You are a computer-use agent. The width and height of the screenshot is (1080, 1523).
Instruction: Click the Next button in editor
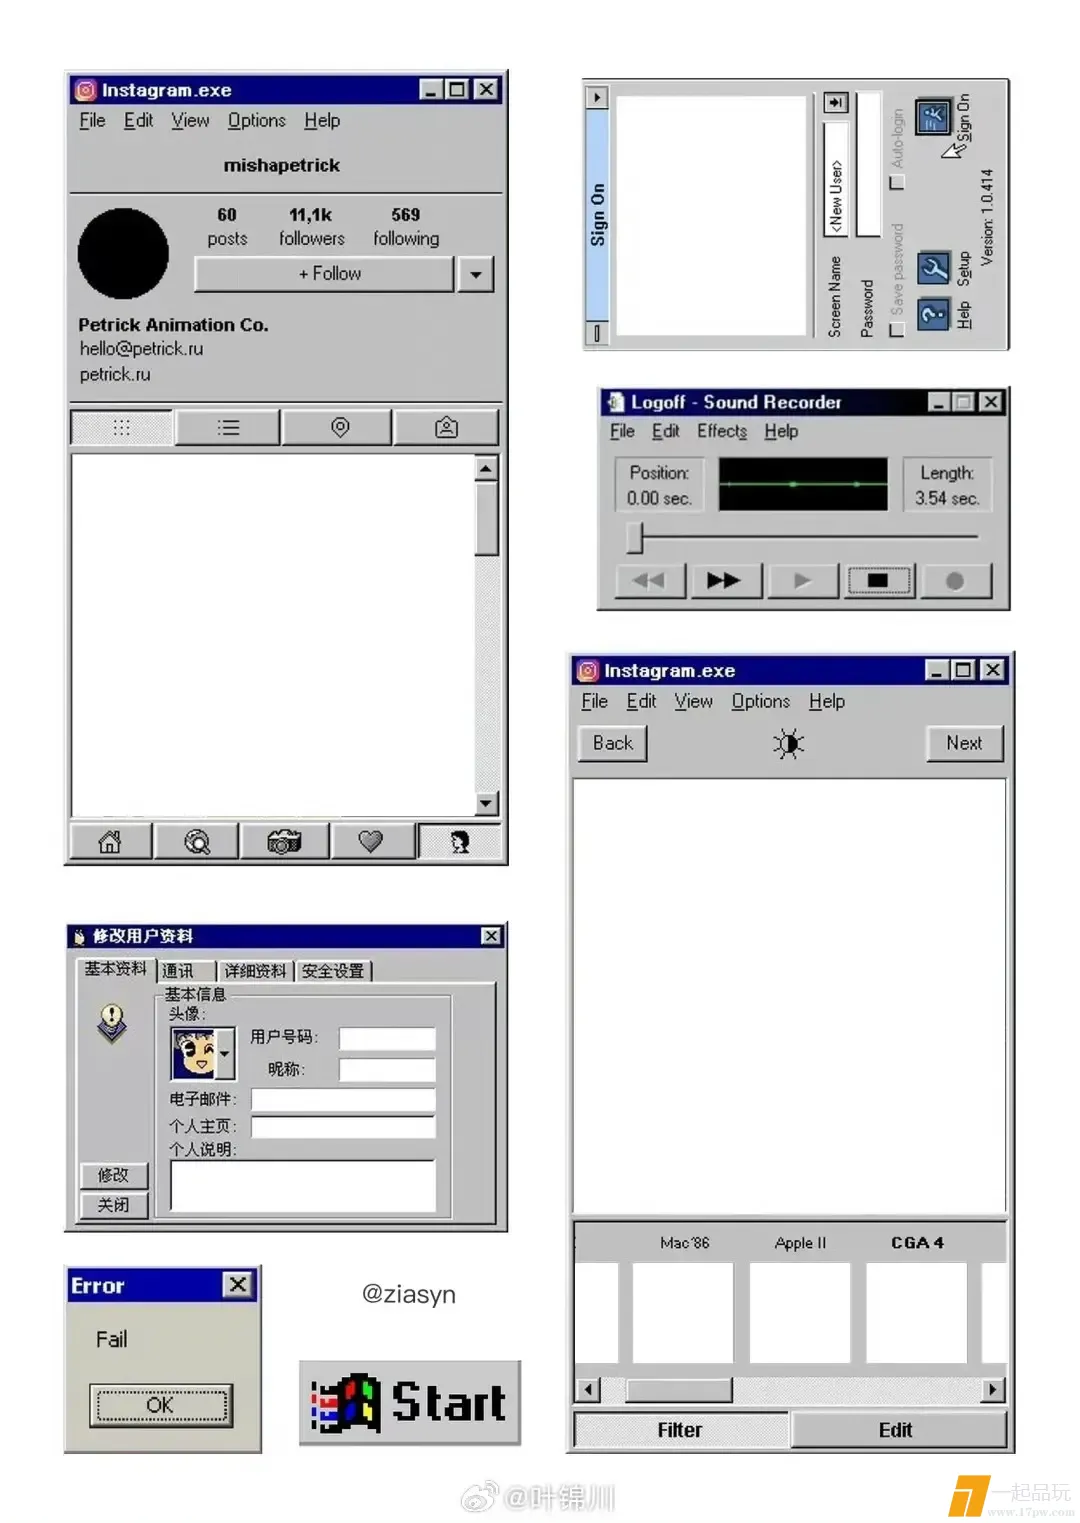pos(964,743)
